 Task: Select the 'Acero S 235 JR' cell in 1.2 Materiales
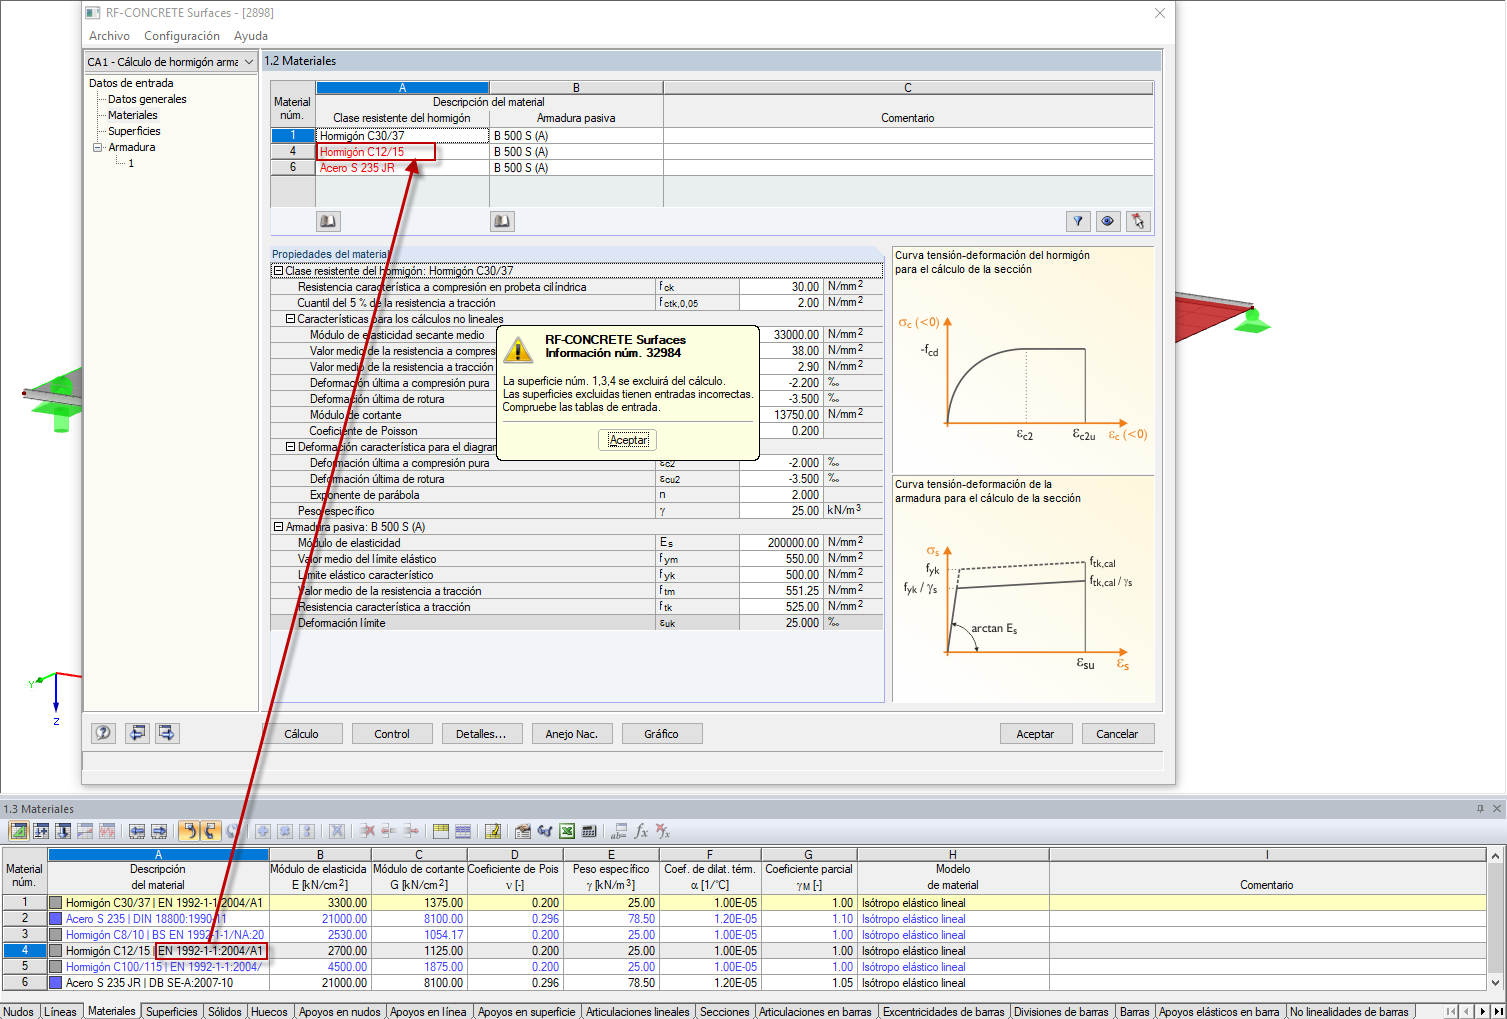coord(402,168)
